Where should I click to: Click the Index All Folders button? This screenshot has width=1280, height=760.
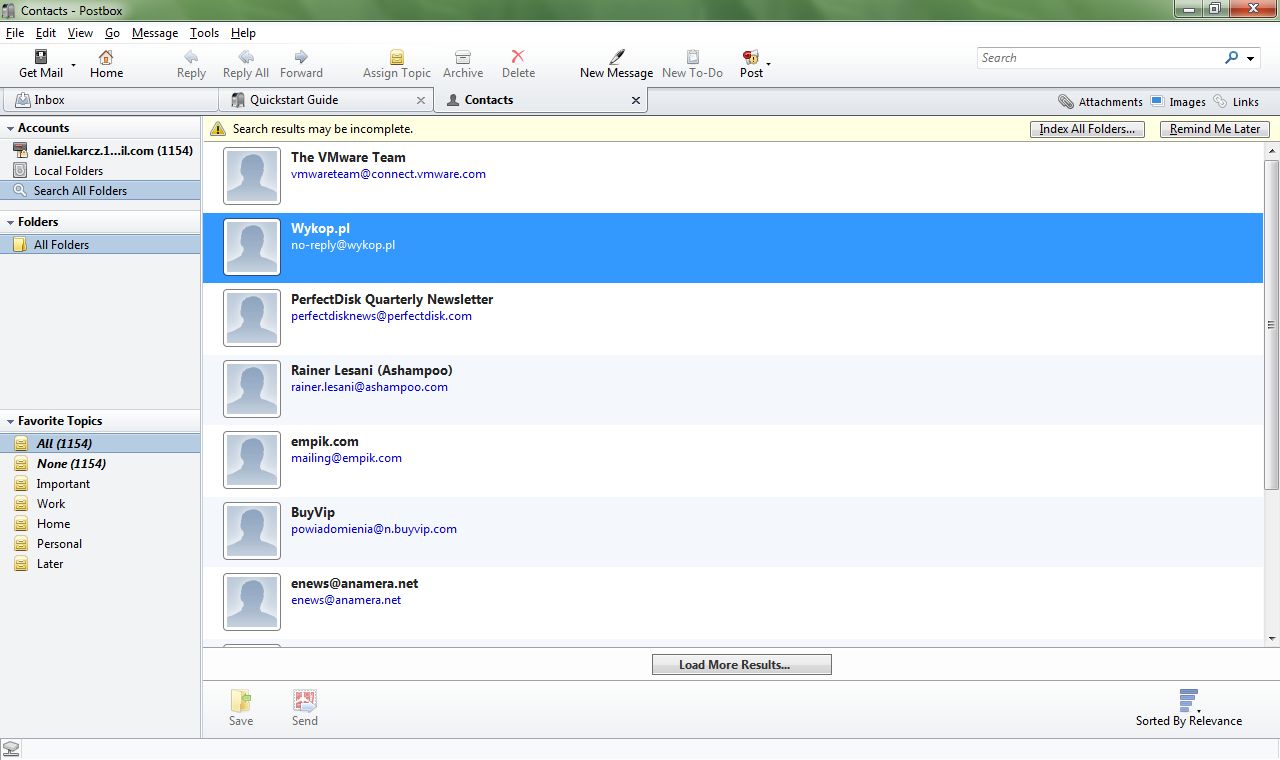pos(1087,129)
